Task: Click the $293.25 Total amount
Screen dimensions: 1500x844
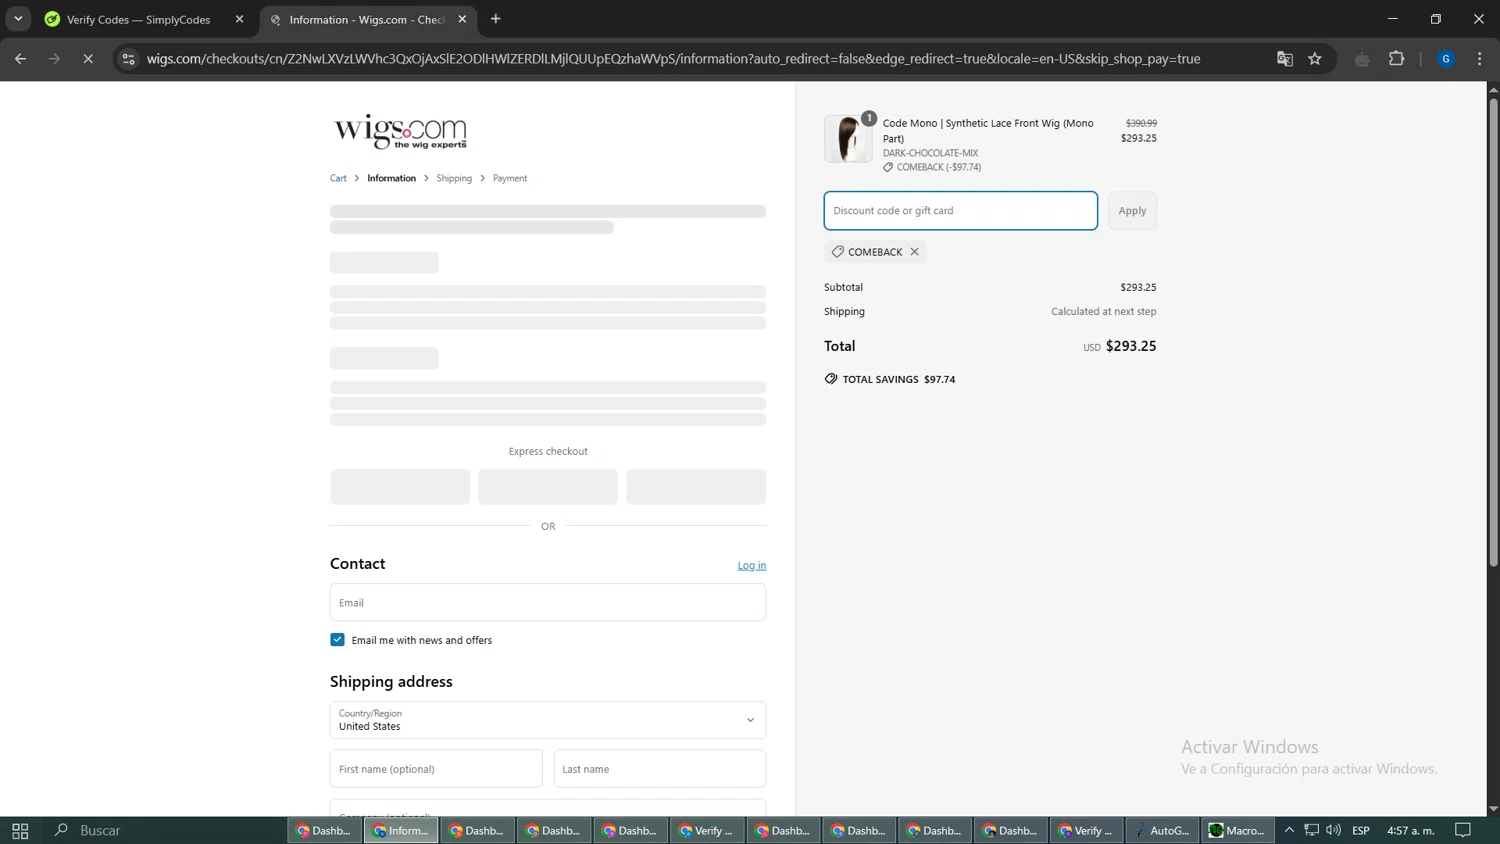Action: click(1131, 346)
